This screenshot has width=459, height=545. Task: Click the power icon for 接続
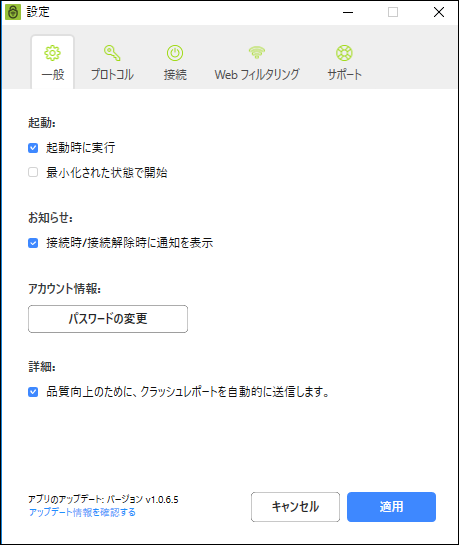pos(175,53)
